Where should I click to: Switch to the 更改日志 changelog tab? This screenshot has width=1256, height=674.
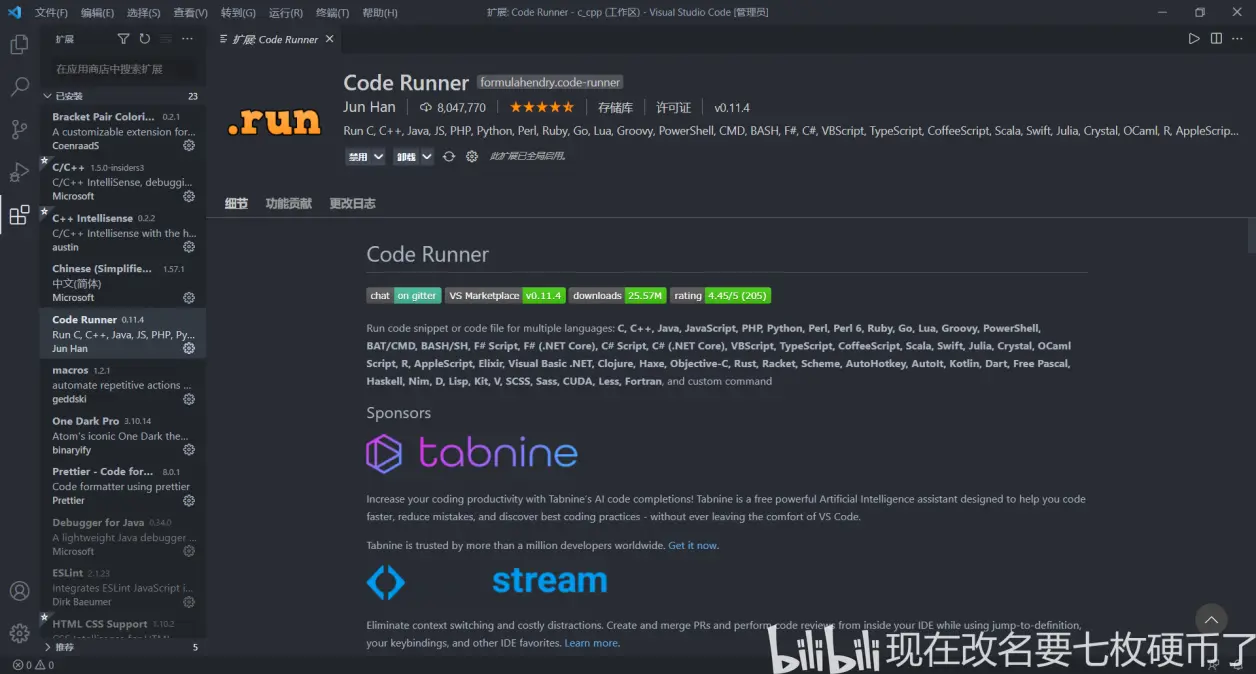coord(353,203)
